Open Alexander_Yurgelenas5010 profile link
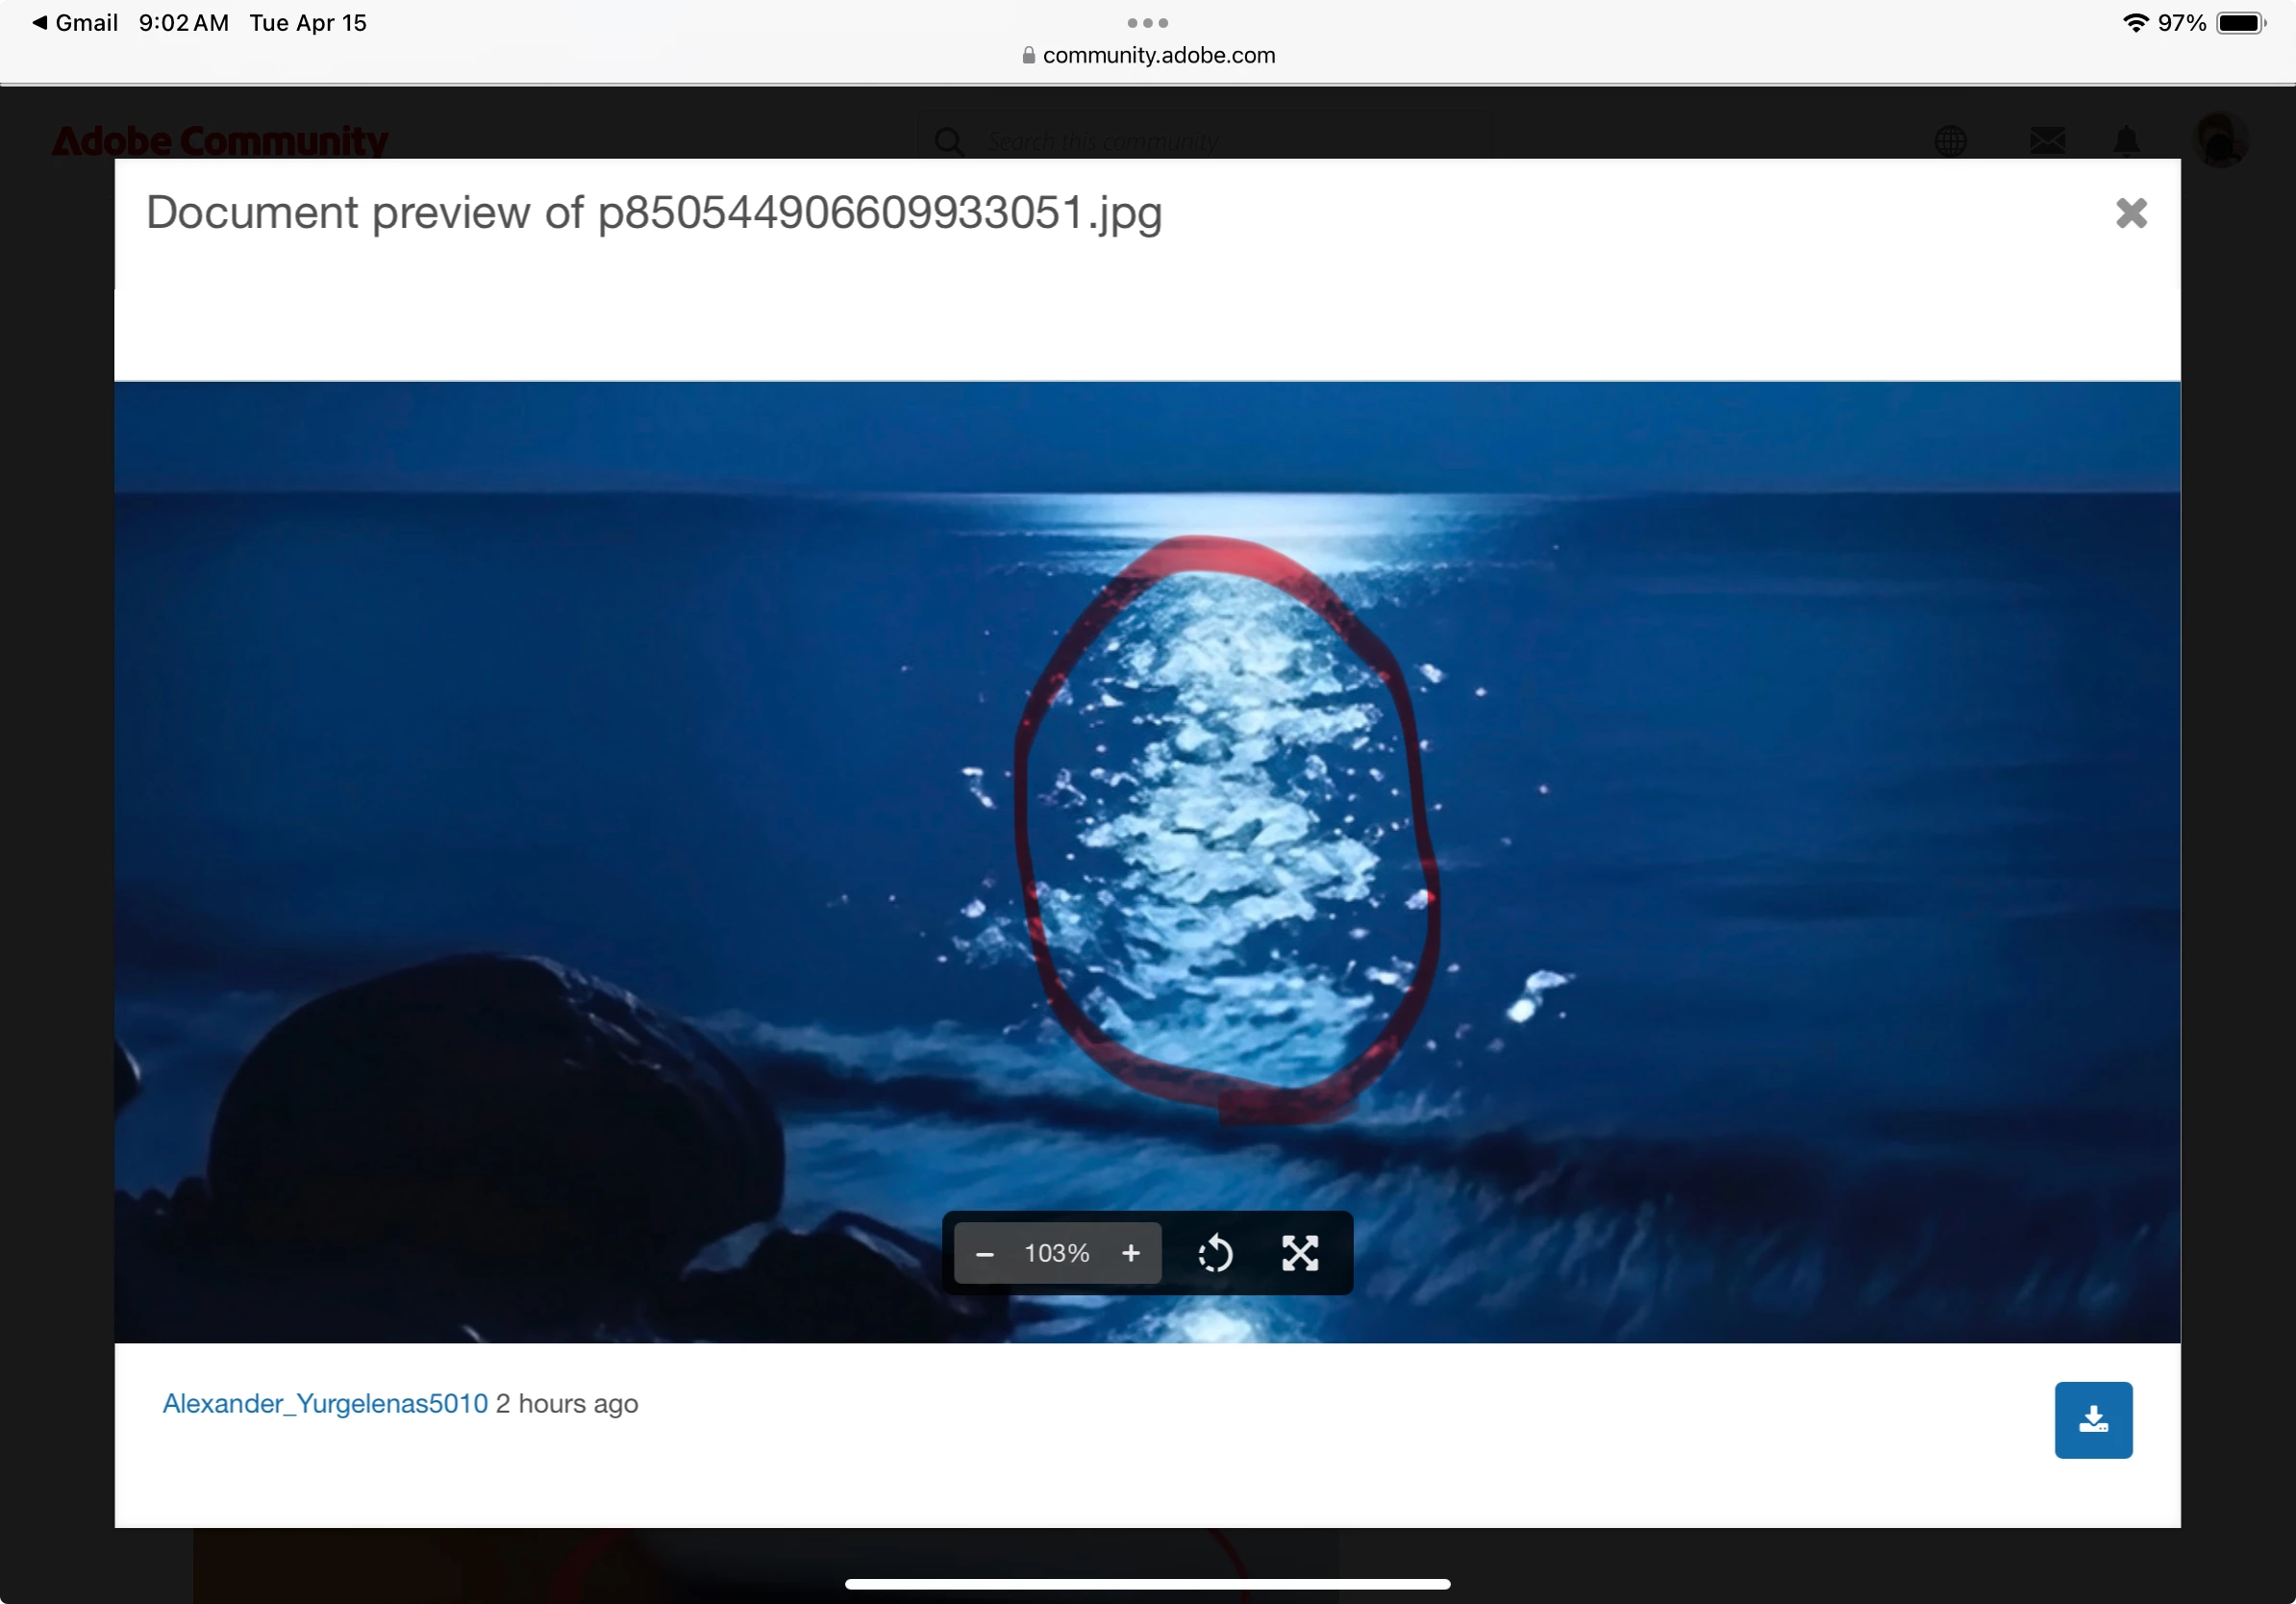 pyautogui.click(x=325, y=1403)
